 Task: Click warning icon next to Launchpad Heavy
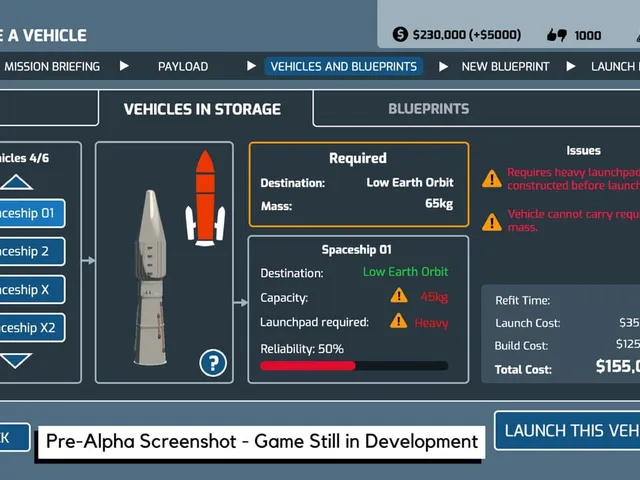coord(398,321)
